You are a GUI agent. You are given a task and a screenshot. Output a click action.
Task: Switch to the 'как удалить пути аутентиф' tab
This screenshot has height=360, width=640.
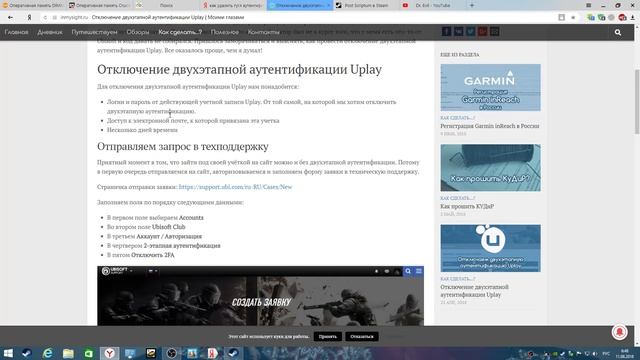(x=233, y=5)
